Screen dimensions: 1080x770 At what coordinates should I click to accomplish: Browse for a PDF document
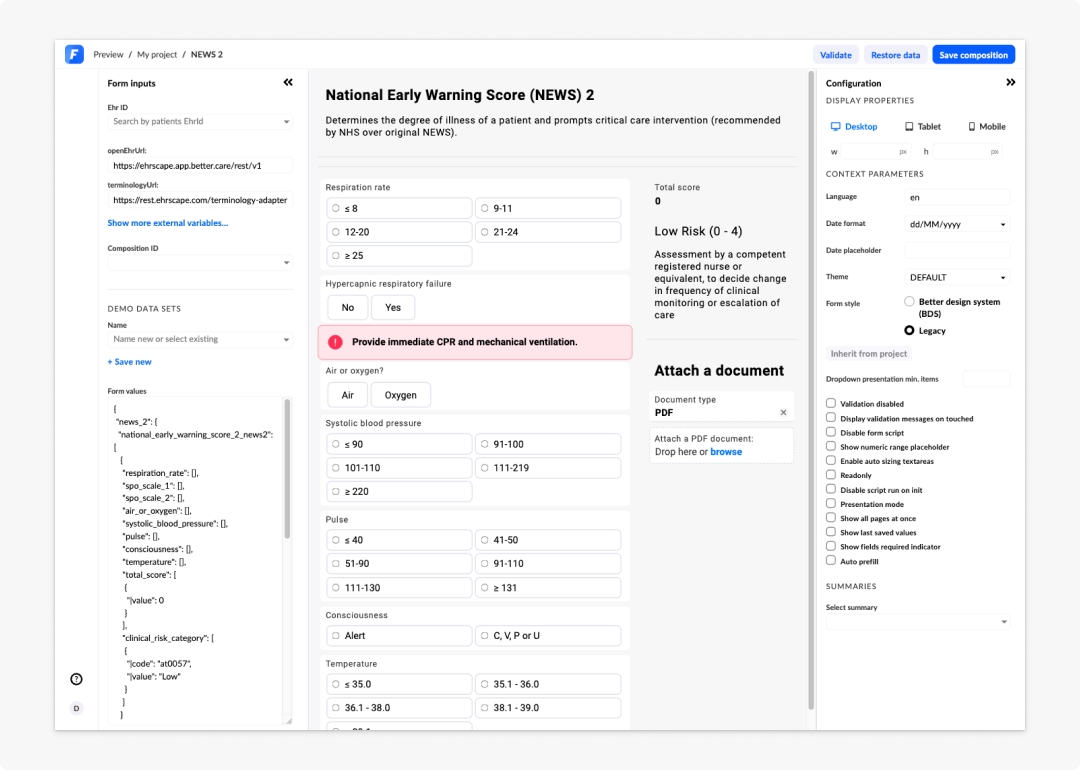pyautogui.click(x=726, y=452)
